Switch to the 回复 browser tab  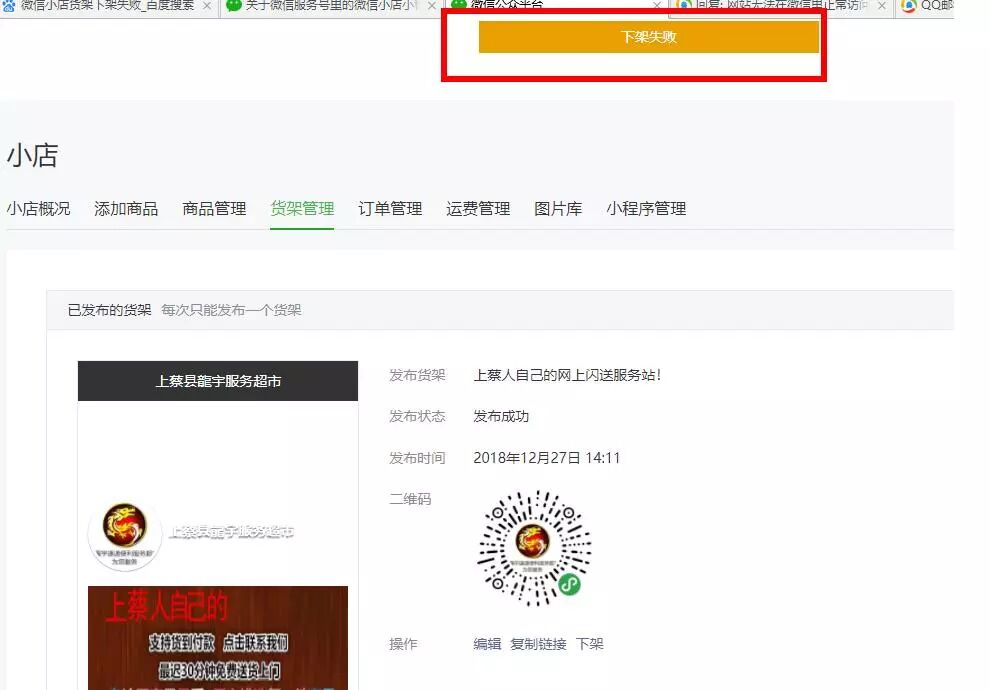(x=782, y=6)
